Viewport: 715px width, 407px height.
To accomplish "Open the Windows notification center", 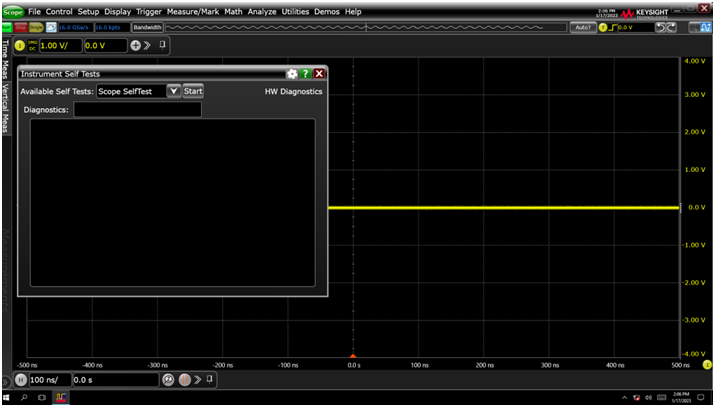I will pos(701,398).
